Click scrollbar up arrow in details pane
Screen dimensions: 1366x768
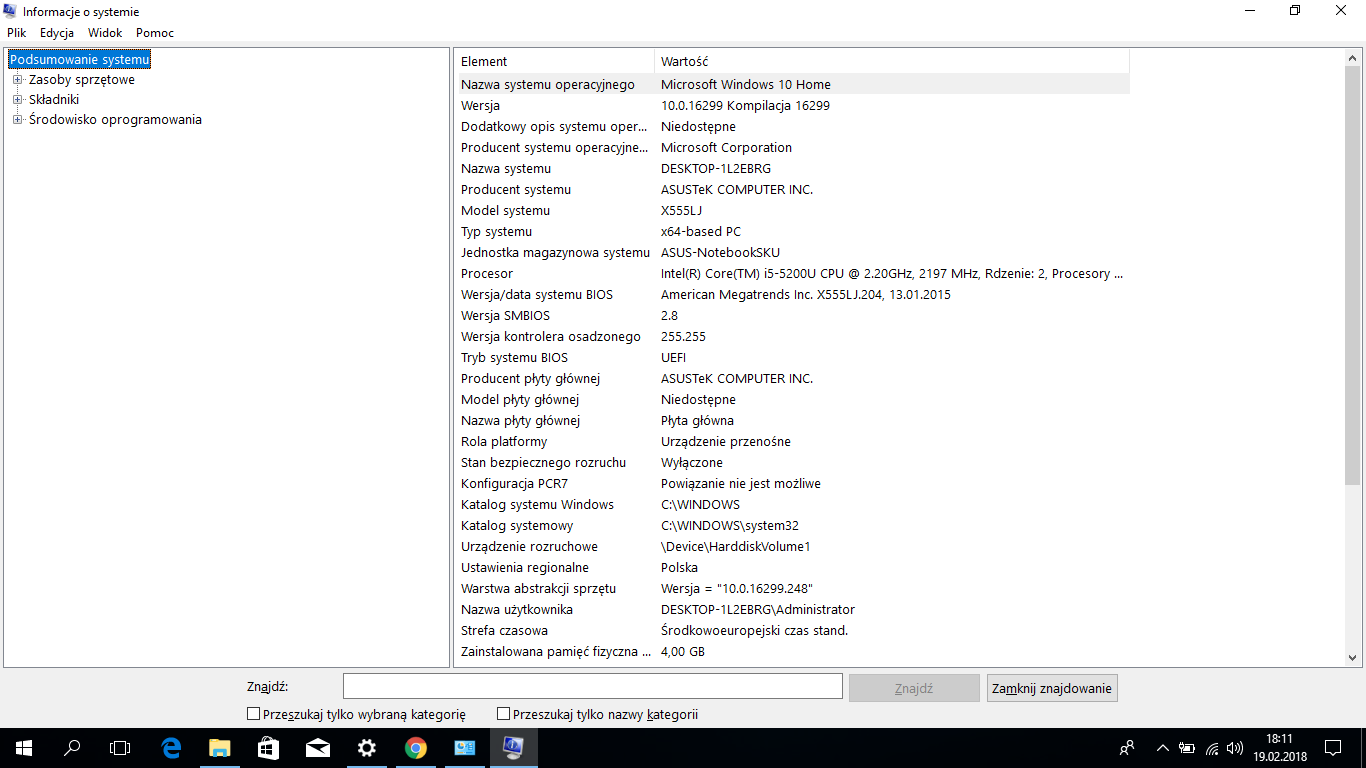tap(1352, 58)
